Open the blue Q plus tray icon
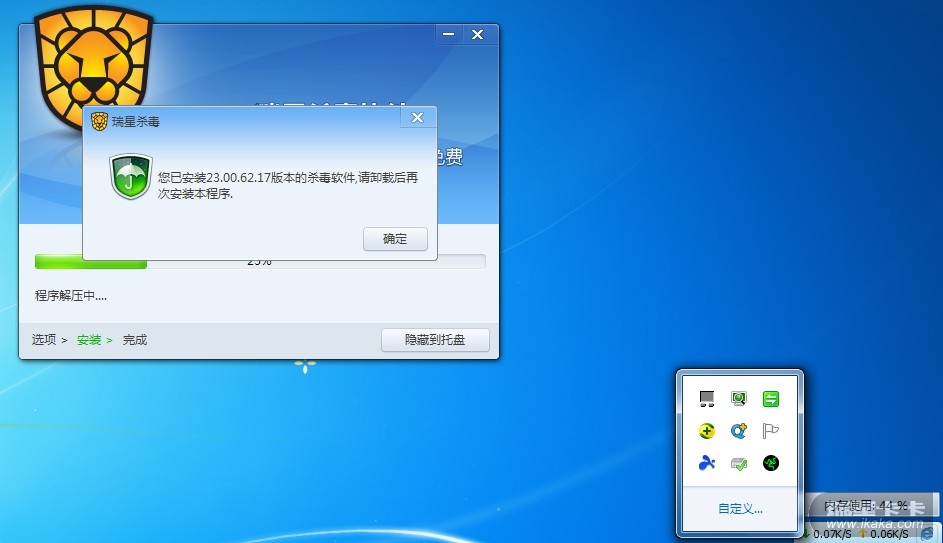 (739, 431)
